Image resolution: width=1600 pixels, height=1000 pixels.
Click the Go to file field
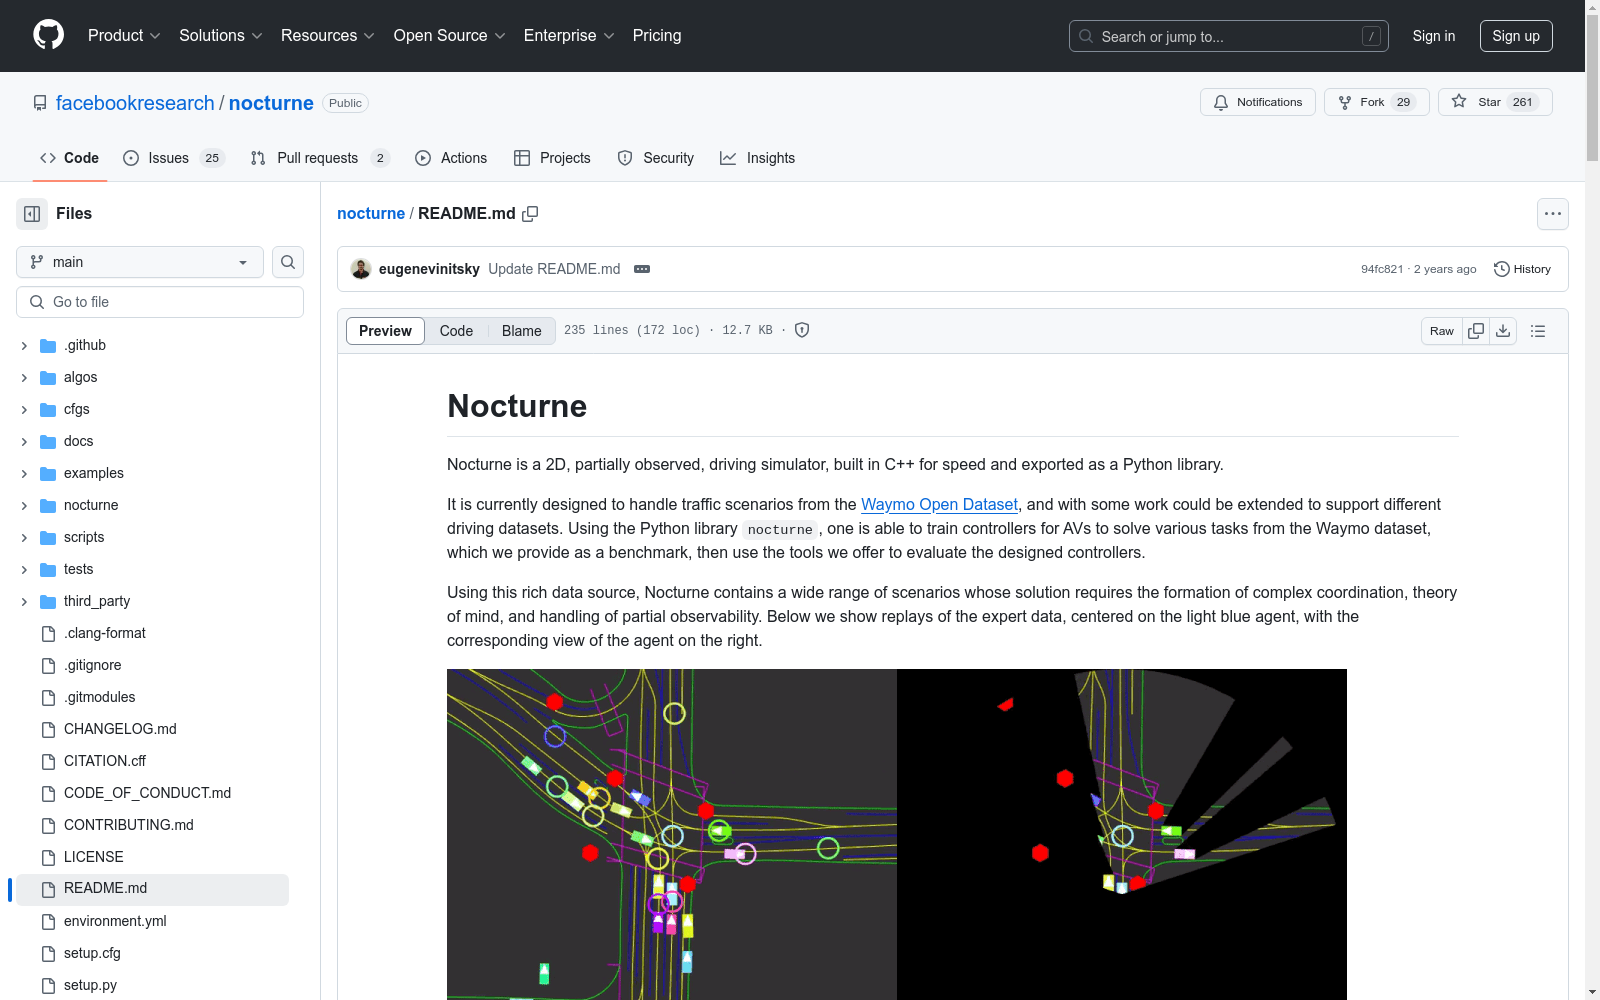[160, 302]
